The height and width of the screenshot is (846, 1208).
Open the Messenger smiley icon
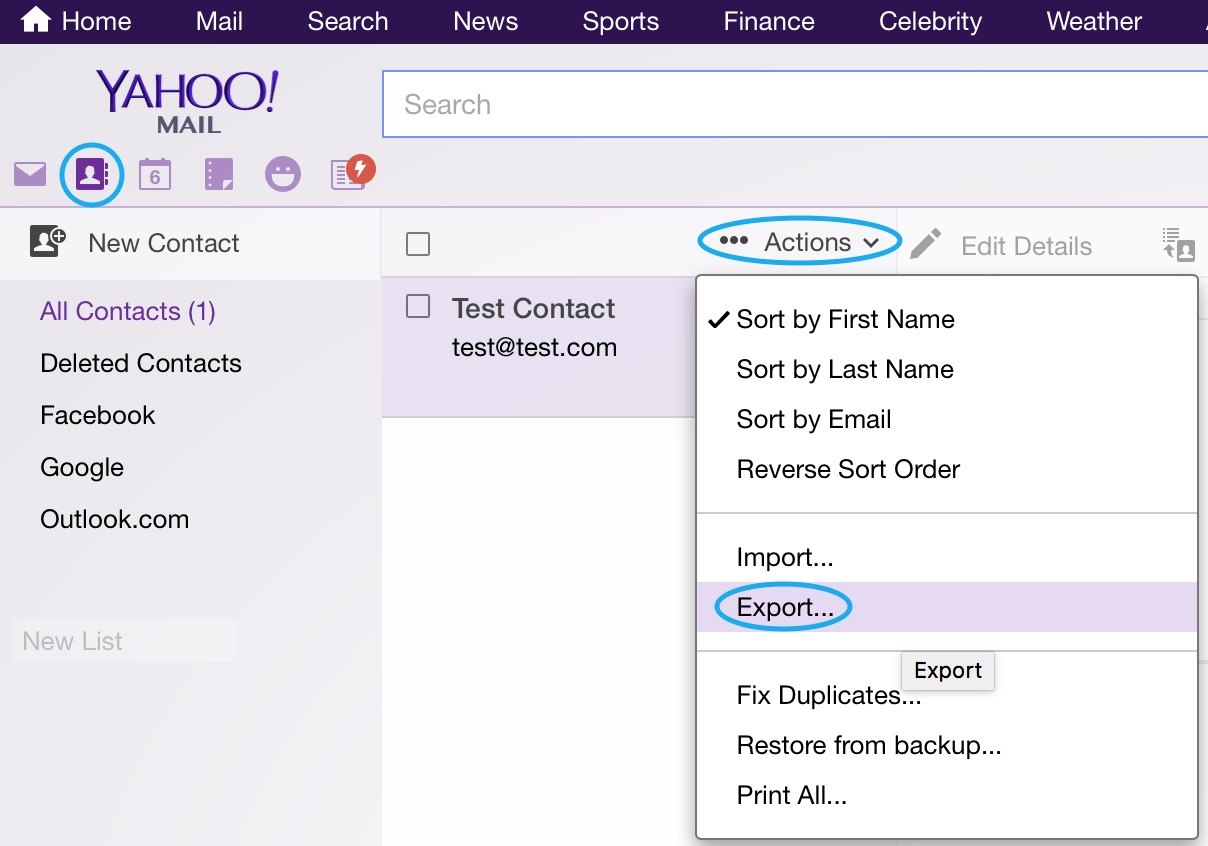[283, 175]
